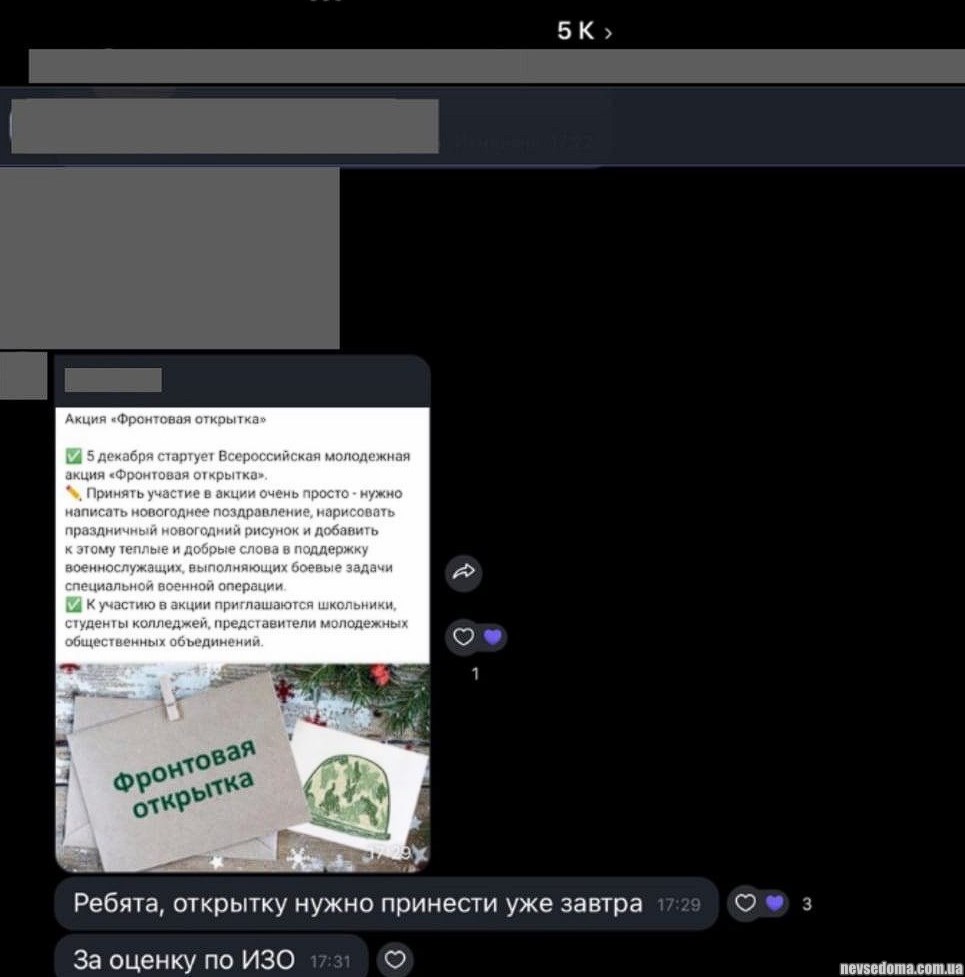The width and height of the screenshot is (965, 977).
Task: Open the '5 K' chevron at top
Action: [585, 32]
